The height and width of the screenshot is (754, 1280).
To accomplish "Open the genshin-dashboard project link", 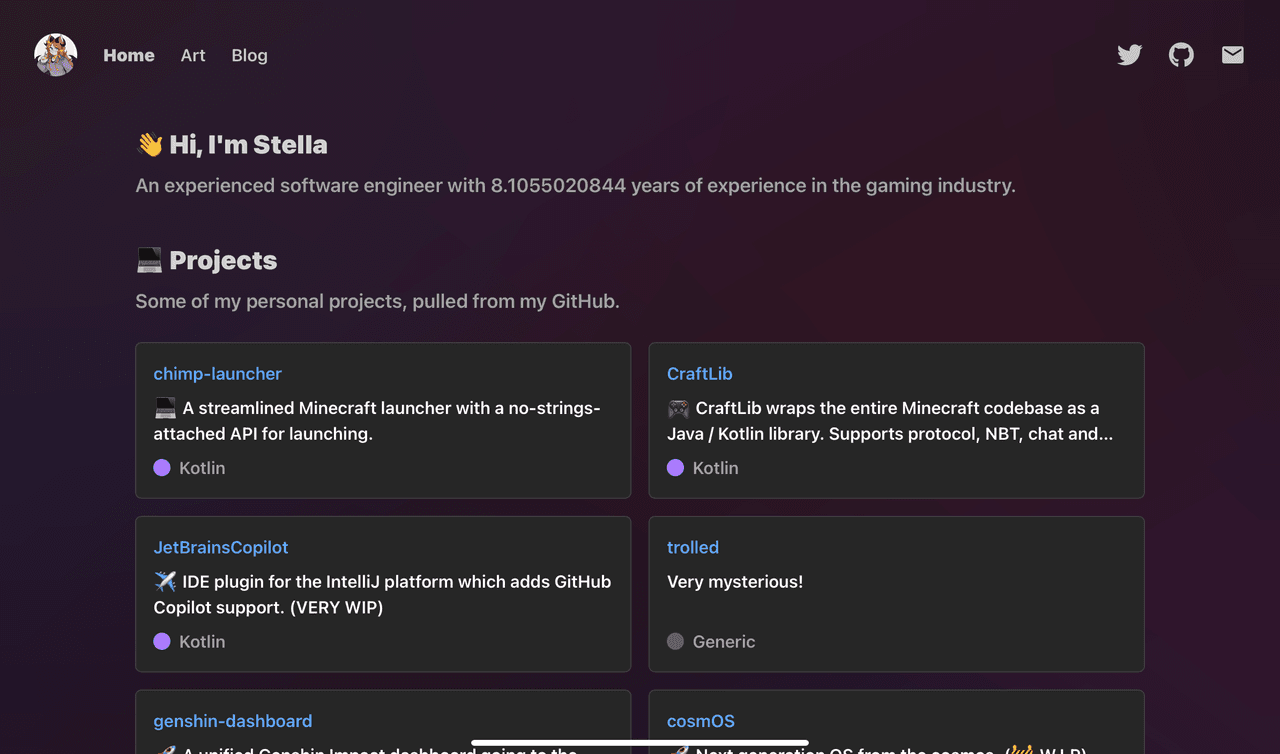I will tap(233, 721).
